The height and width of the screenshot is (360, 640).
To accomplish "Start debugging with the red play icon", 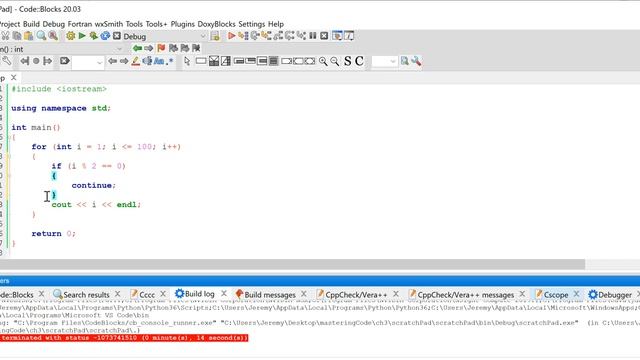I will tap(231, 36).
